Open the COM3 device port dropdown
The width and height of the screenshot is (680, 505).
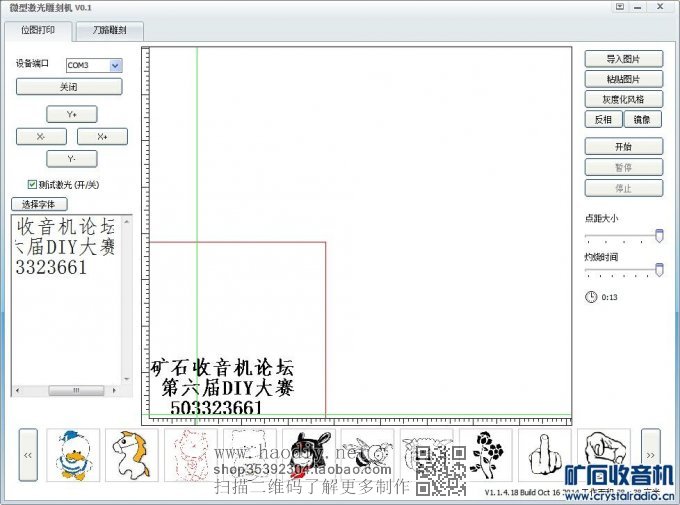click(116, 65)
